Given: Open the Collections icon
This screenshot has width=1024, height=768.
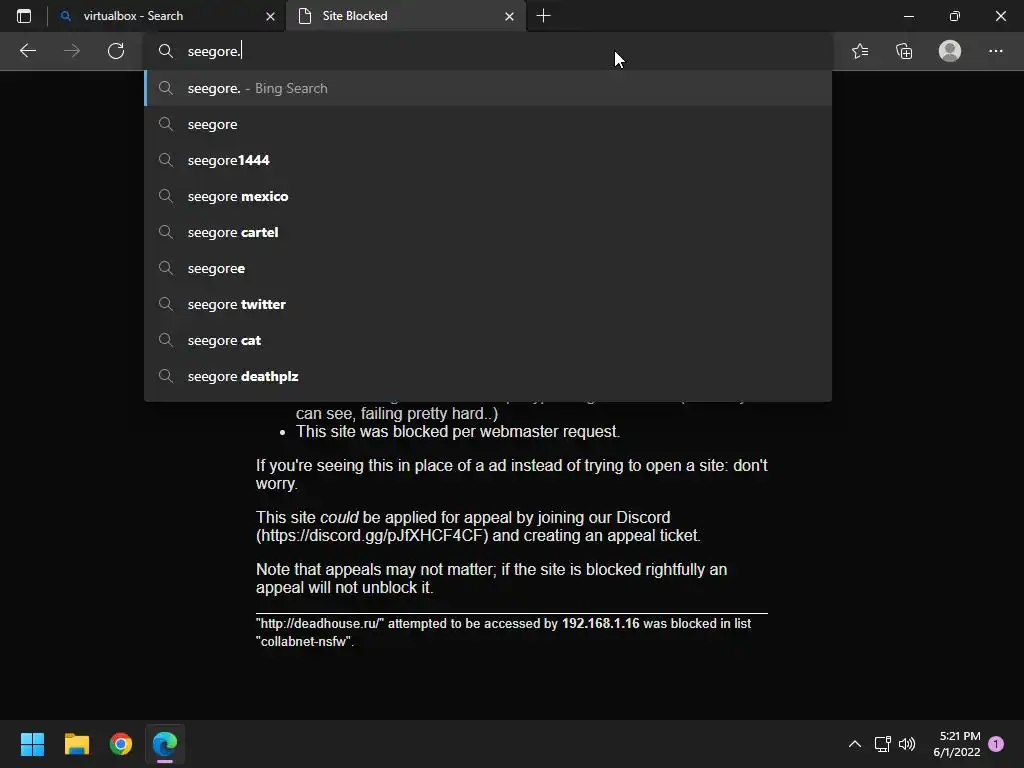Looking at the screenshot, I should [x=904, y=51].
